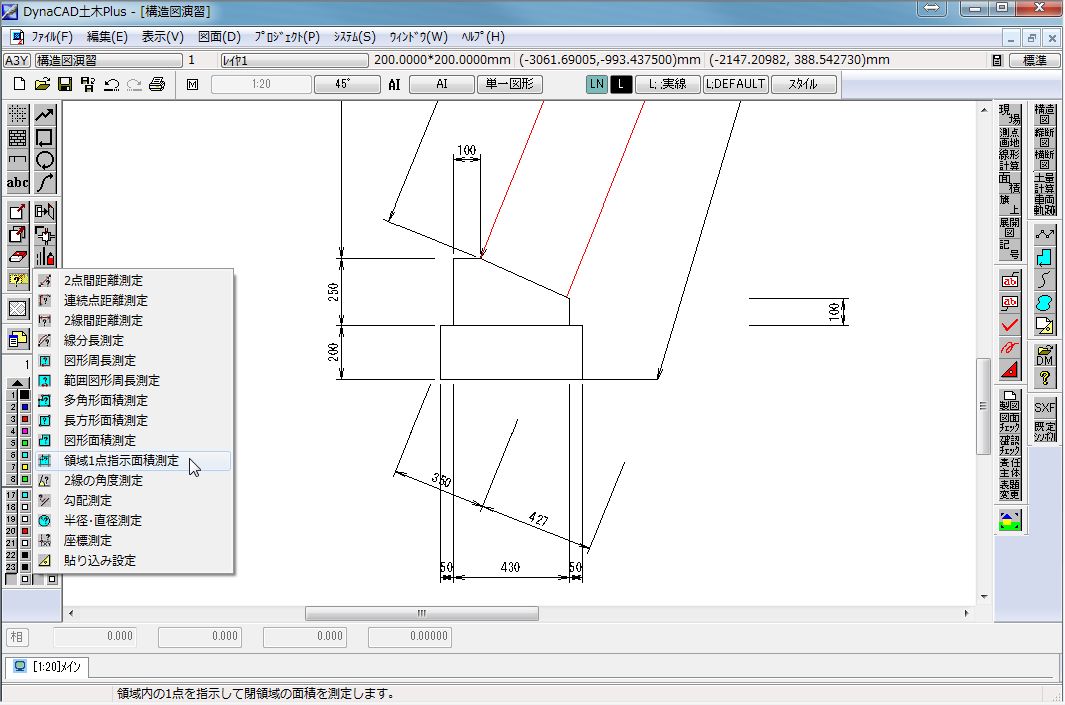Click the red checkmark icon
The height and width of the screenshot is (705, 1065).
[1010, 325]
